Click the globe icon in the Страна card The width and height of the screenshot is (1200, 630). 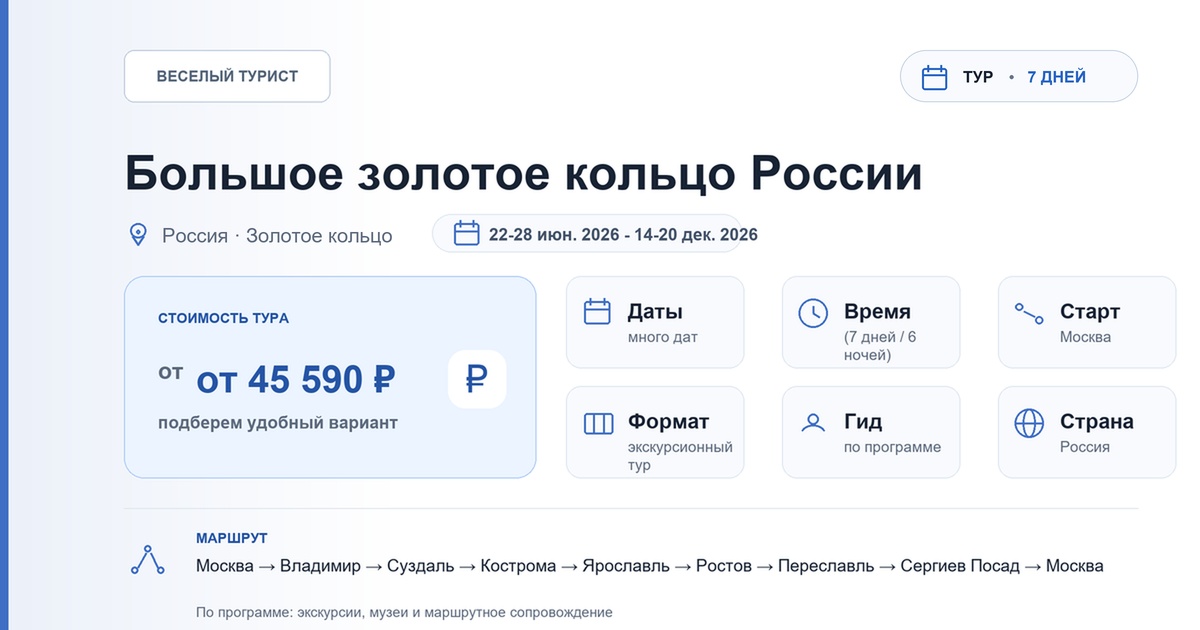tap(1029, 423)
